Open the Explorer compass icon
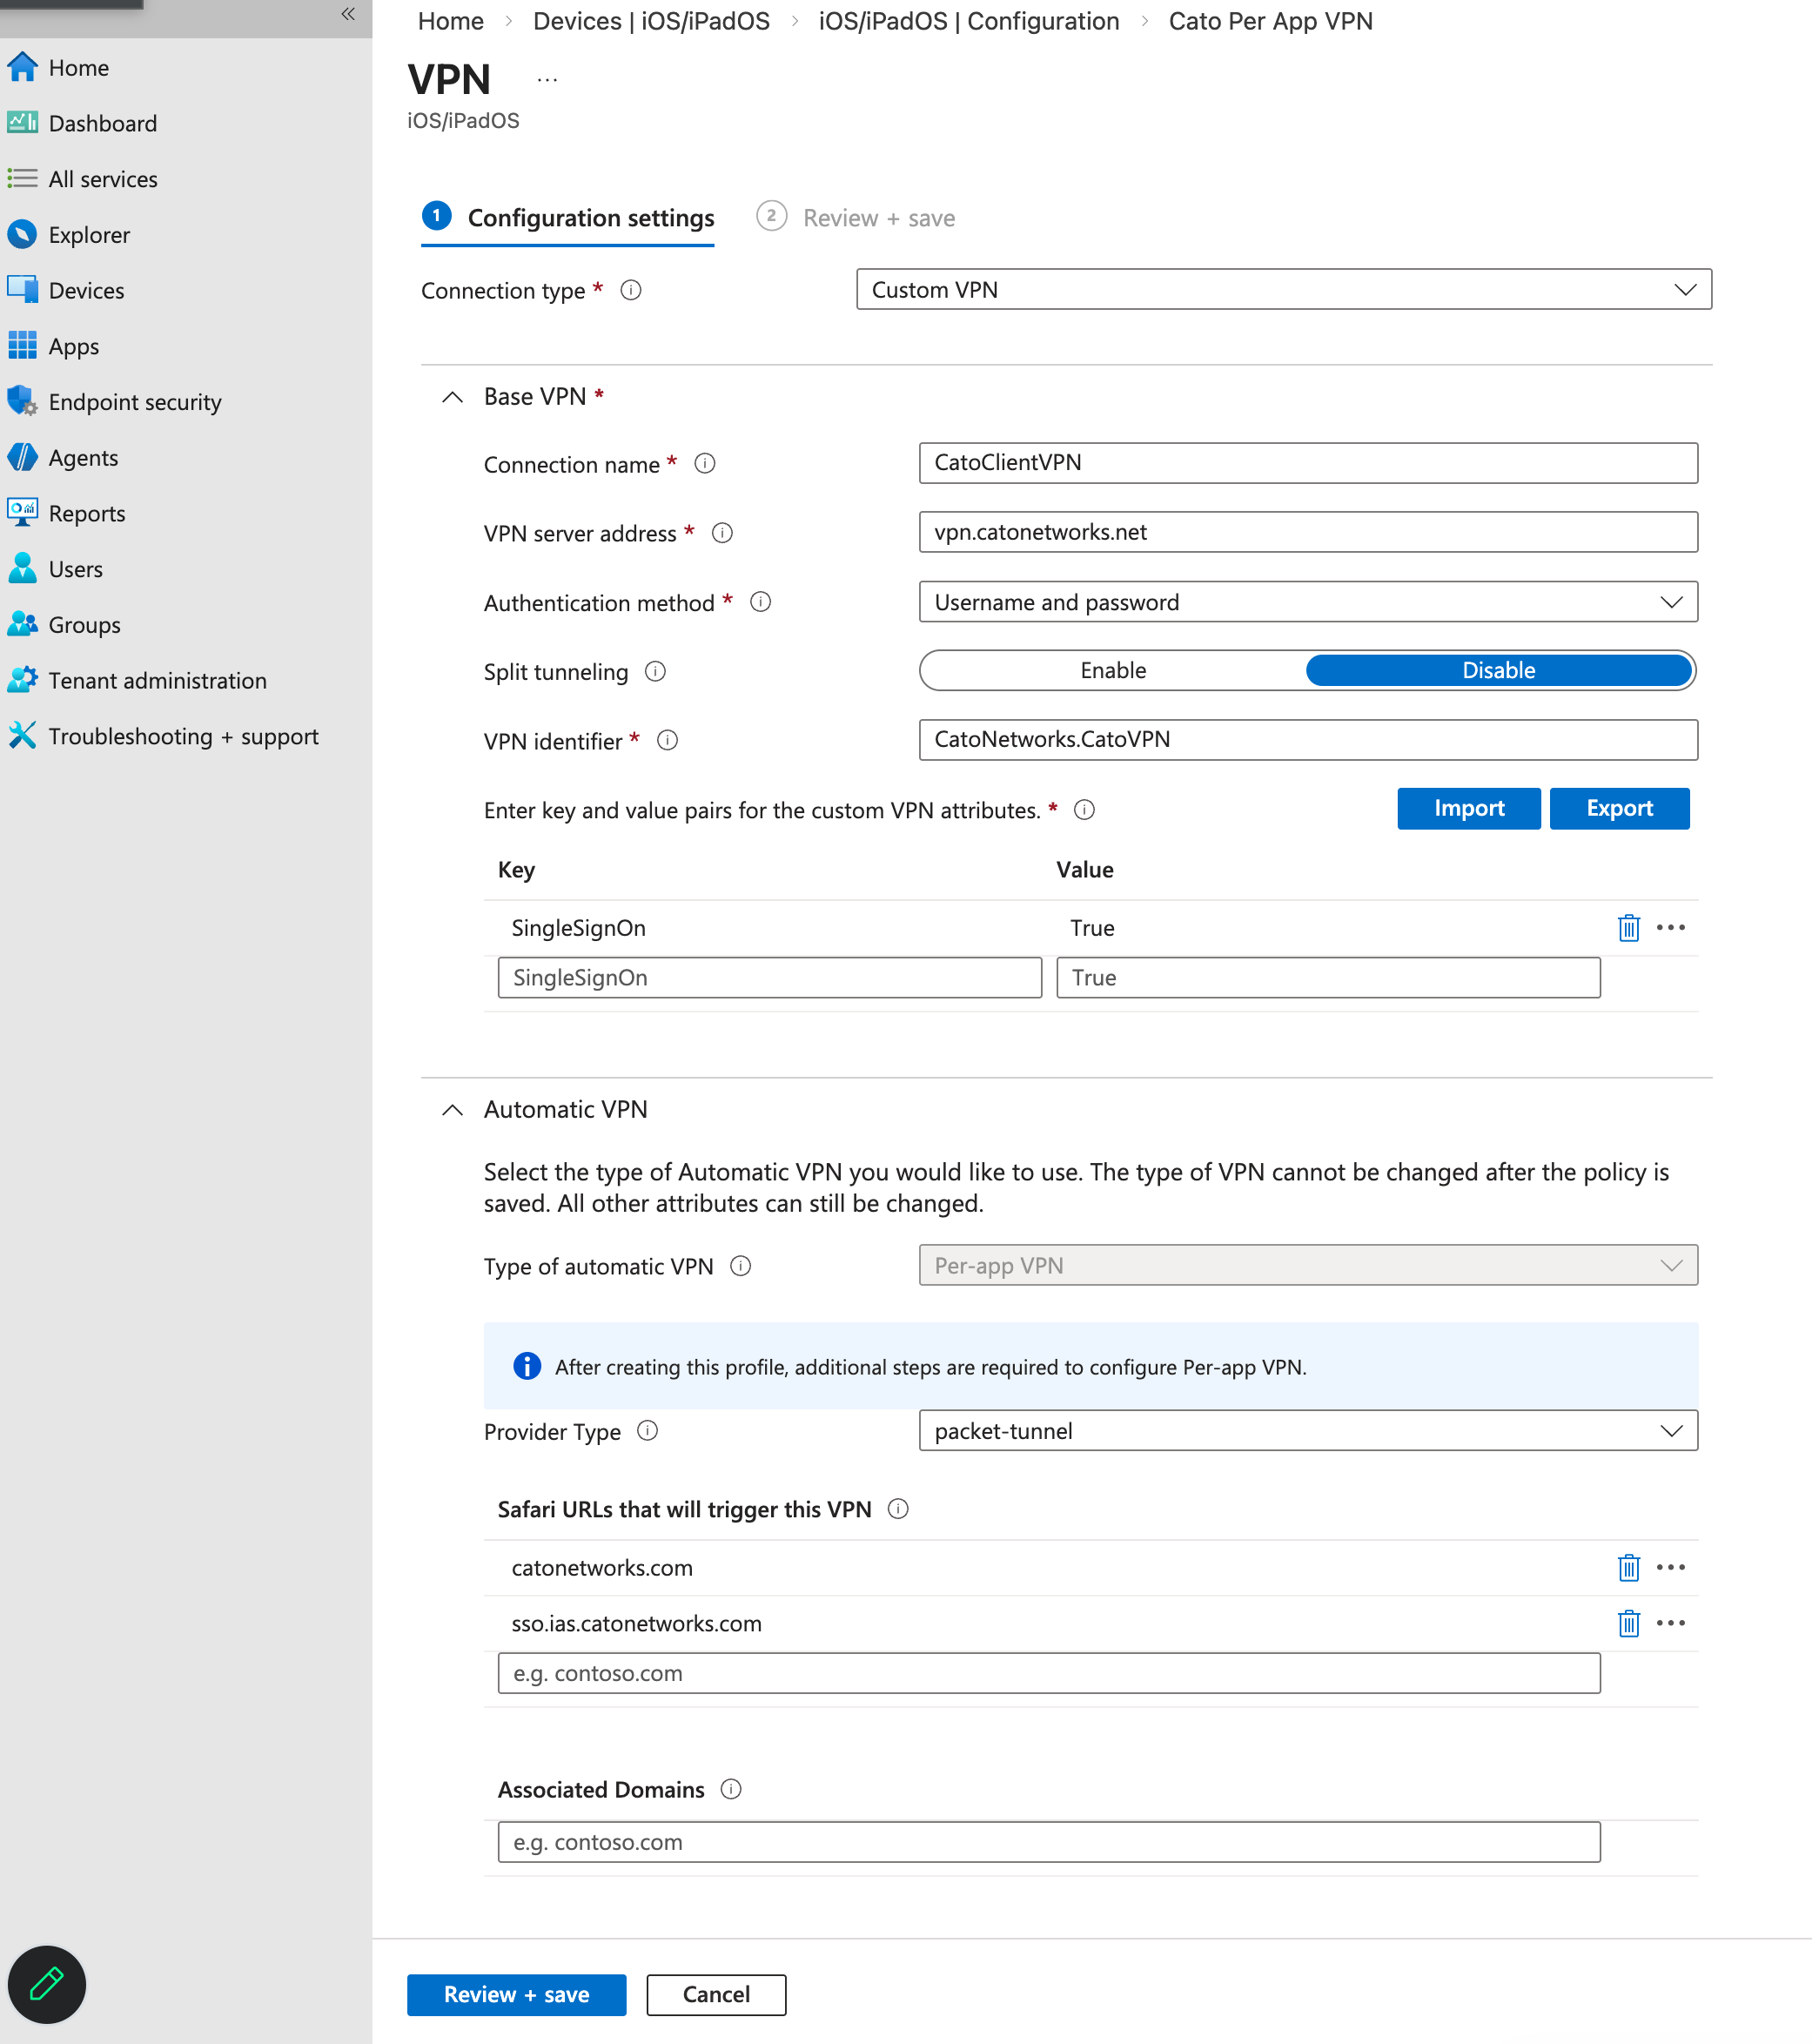Image resolution: width=1812 pixels, height=2044 pixels. point(22,234)
